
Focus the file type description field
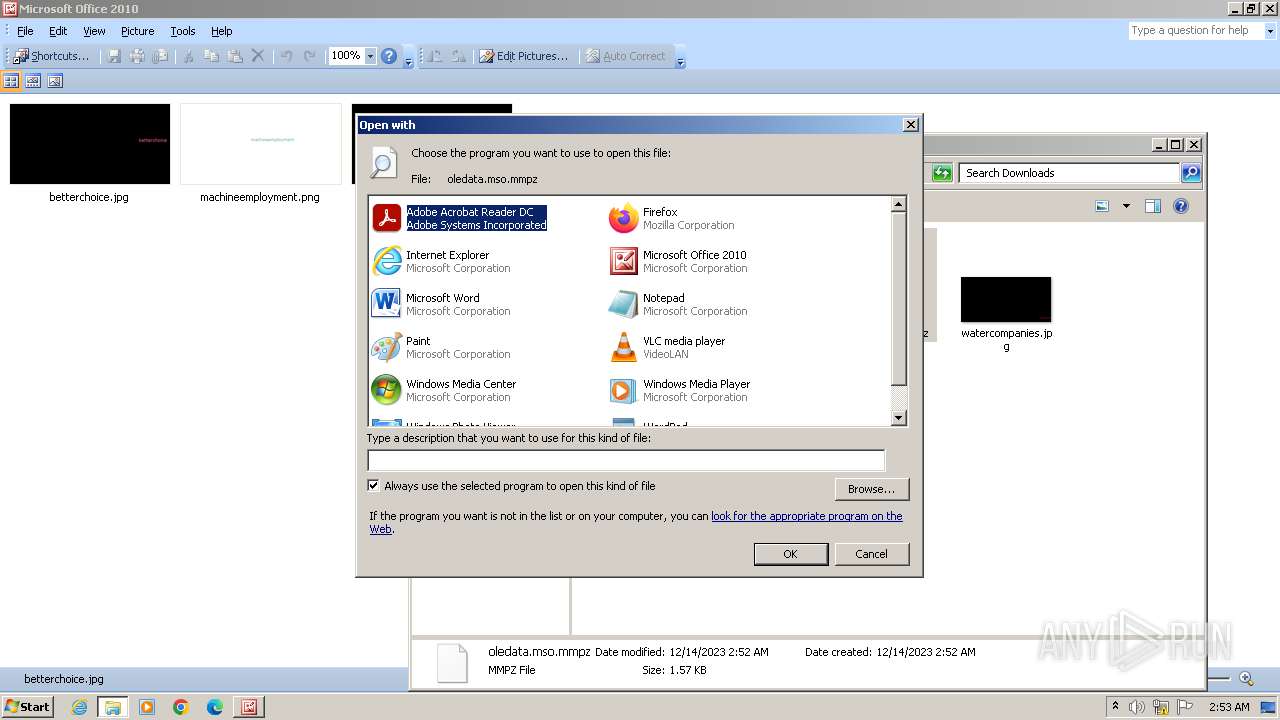(x=626, y=460)
